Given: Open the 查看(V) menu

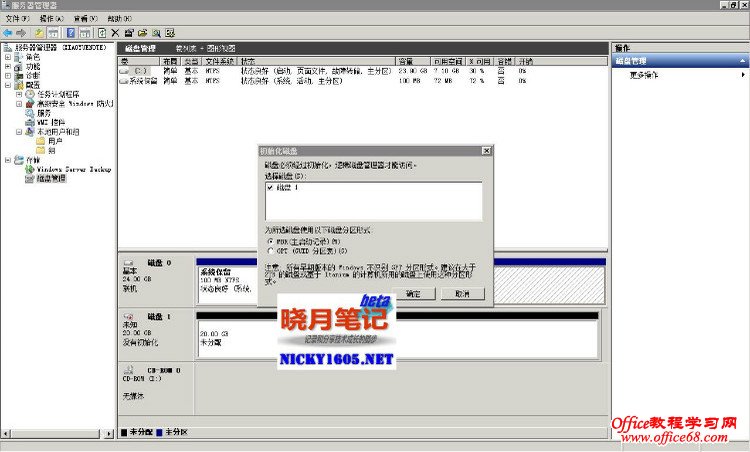Looking at the screenshot, I should coord(86,19).
